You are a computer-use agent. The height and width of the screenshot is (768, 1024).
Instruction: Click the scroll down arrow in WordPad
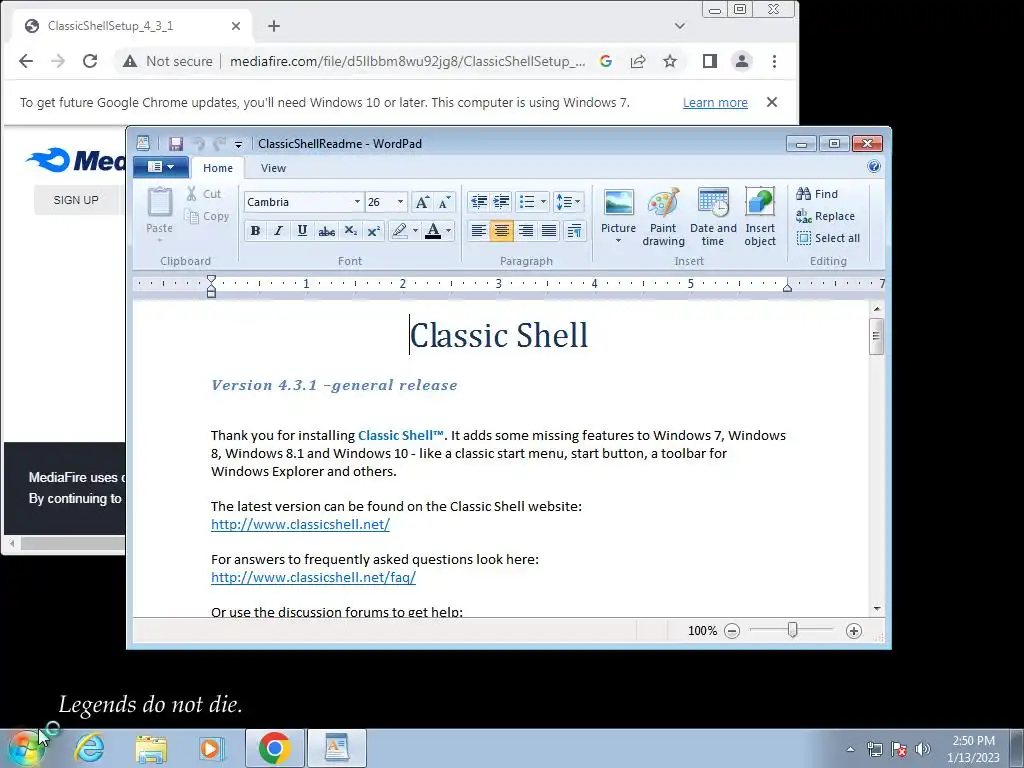[x=876, y=608]
